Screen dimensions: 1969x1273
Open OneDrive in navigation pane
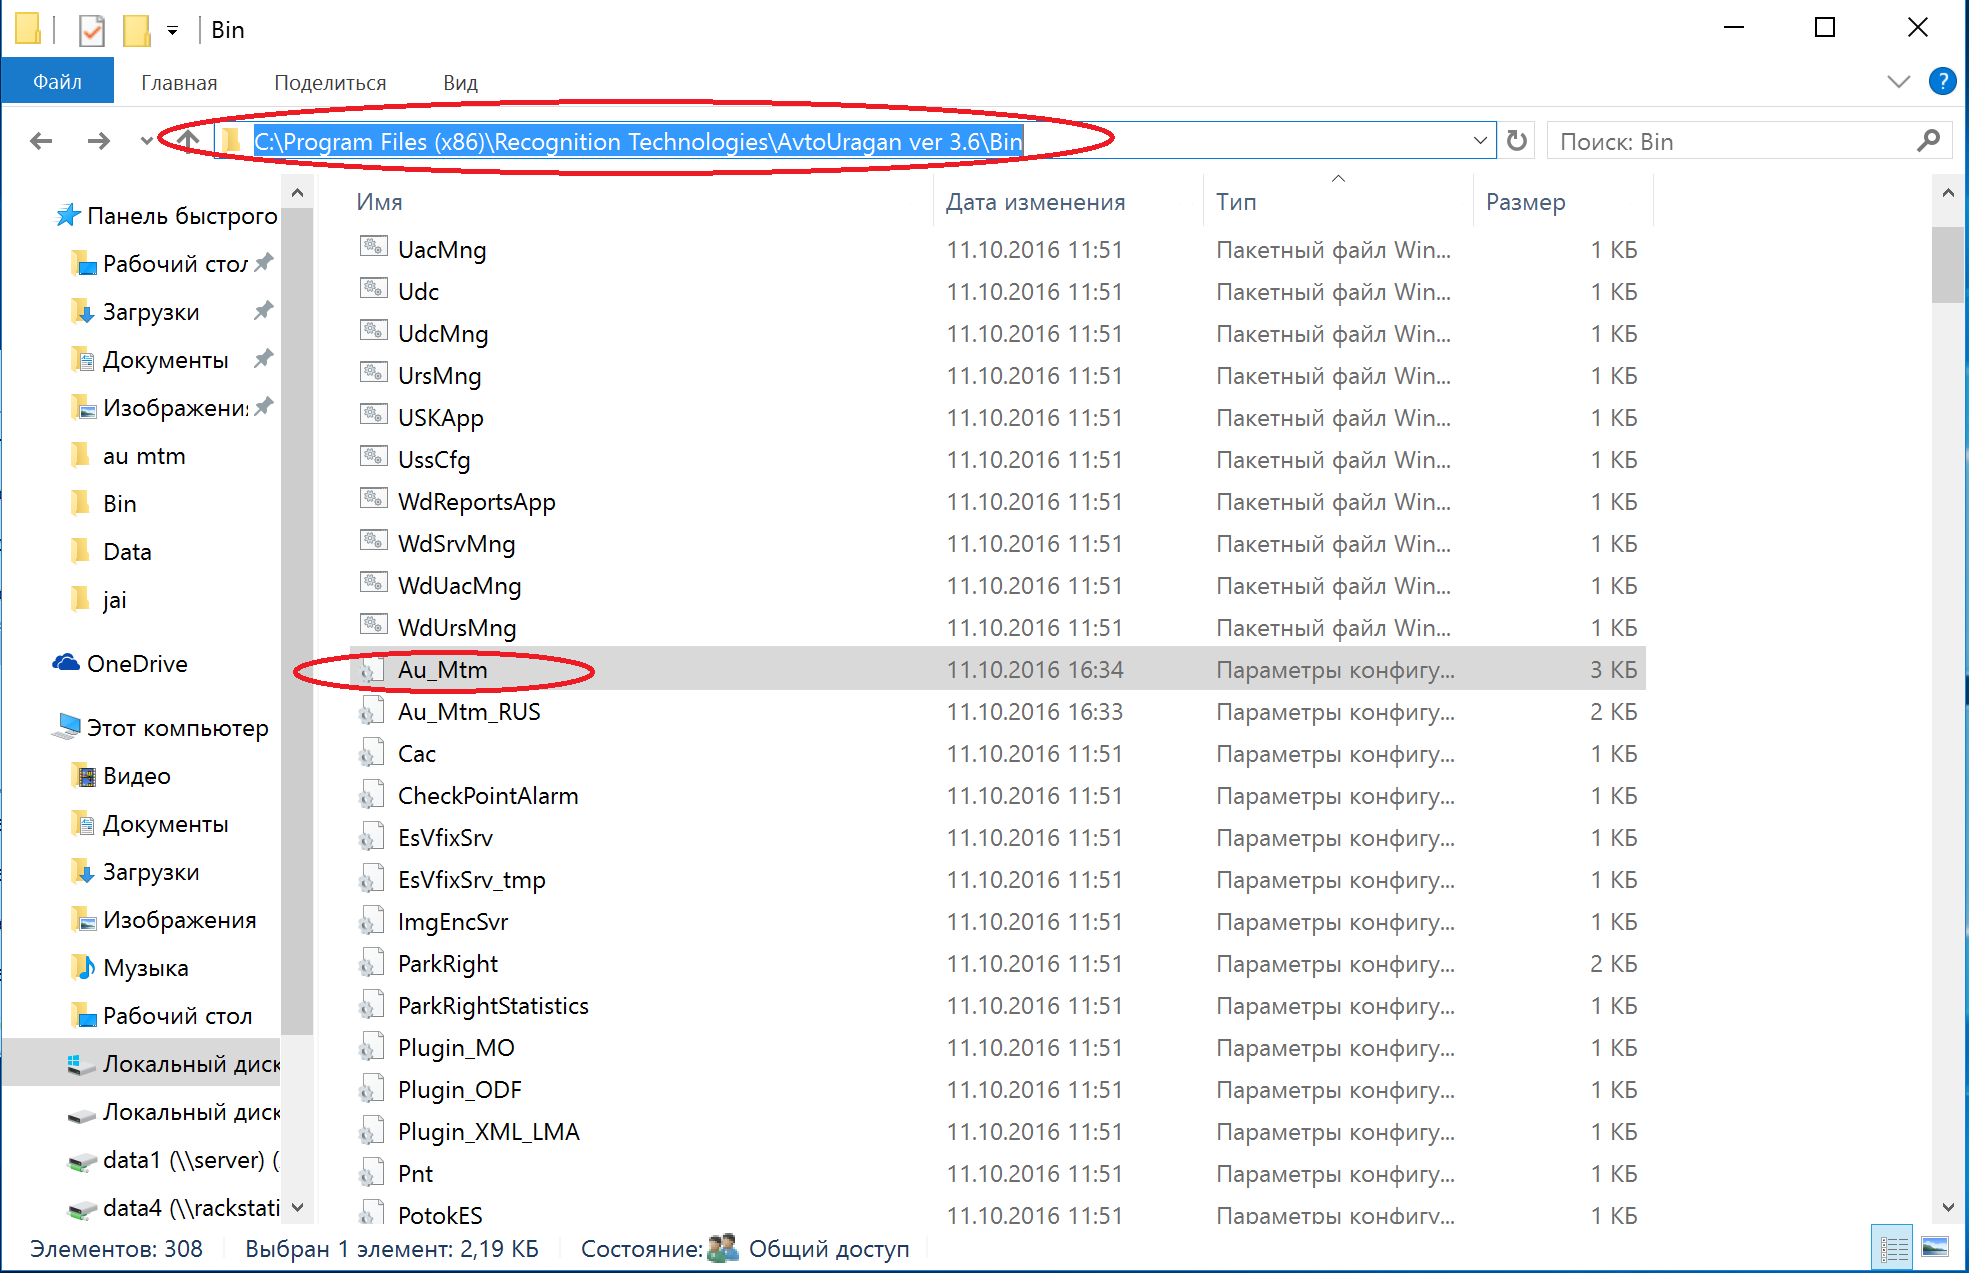tap(136, 664)
